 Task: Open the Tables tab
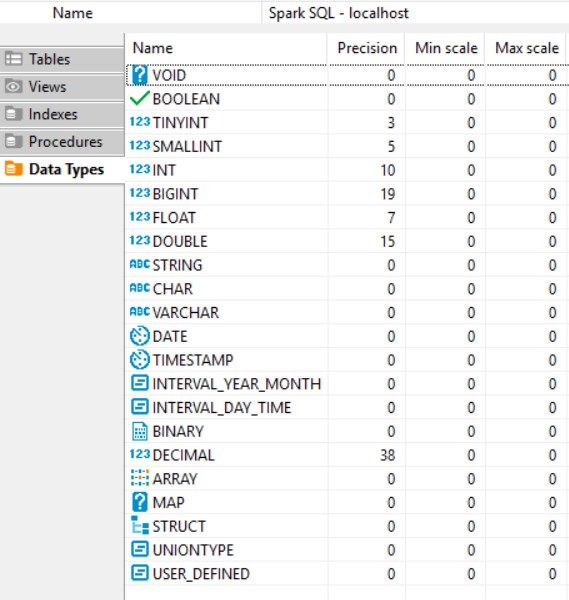pos(62,59)
